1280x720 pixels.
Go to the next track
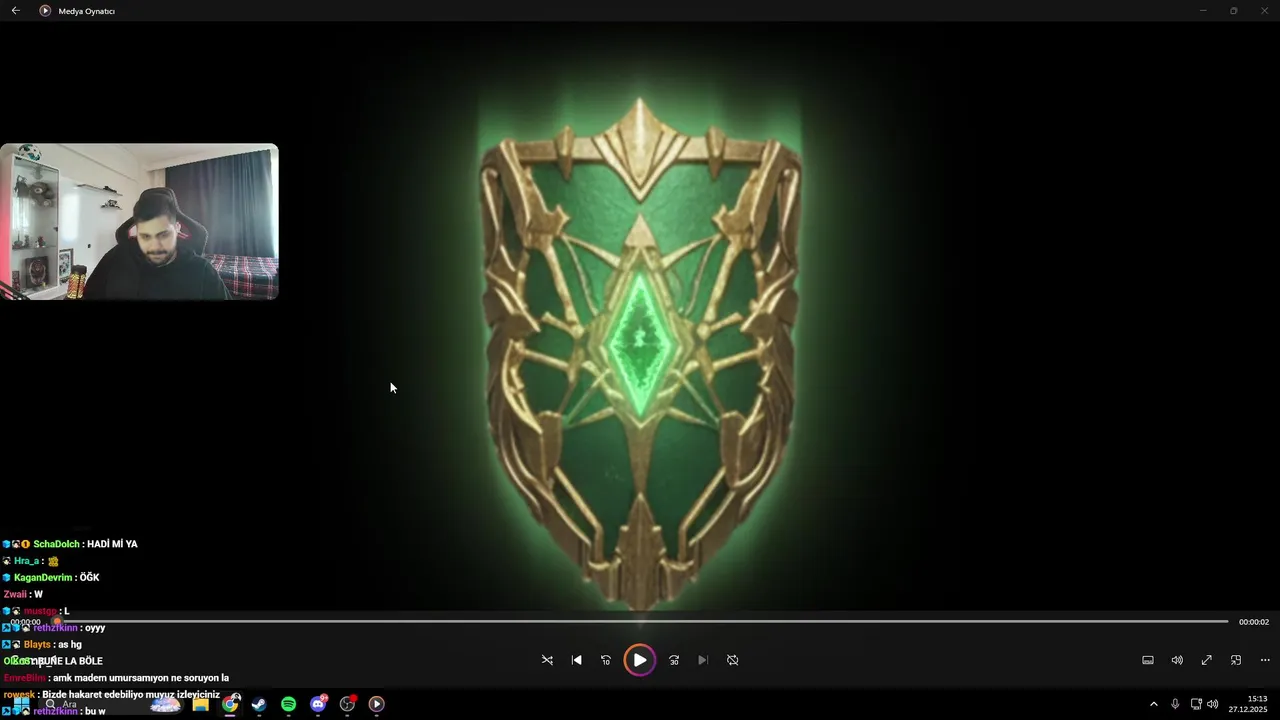pos(703,660)
